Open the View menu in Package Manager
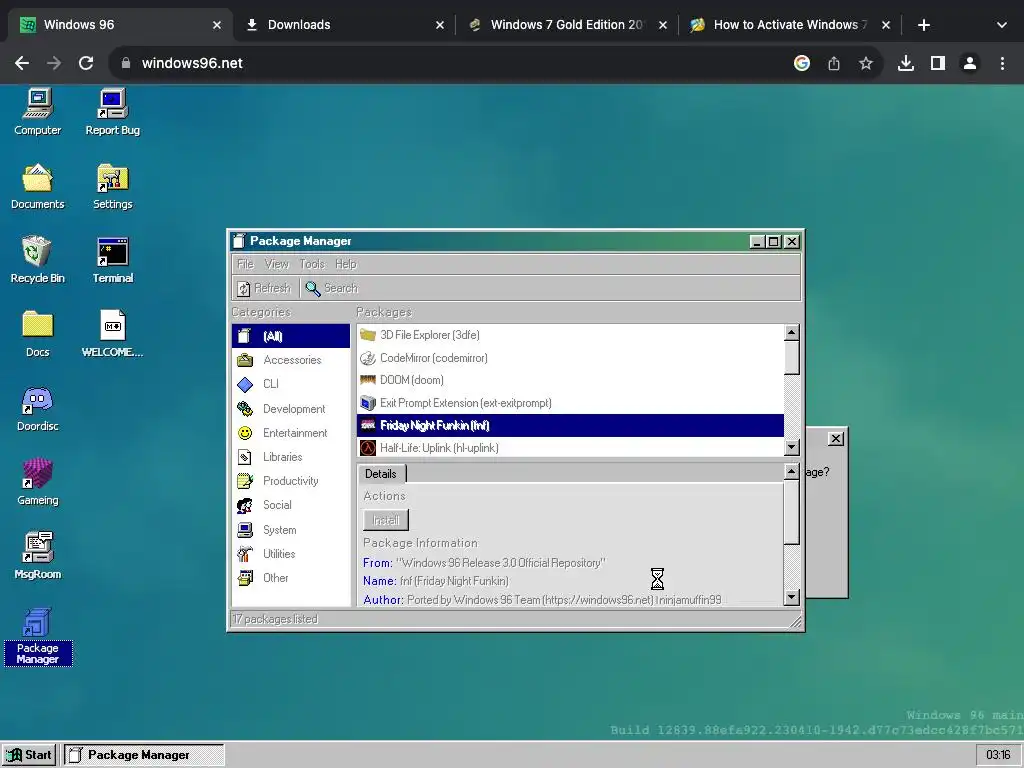Viewport: 1024px width, 768px height. pyautogui.click(x=276, y=264)
